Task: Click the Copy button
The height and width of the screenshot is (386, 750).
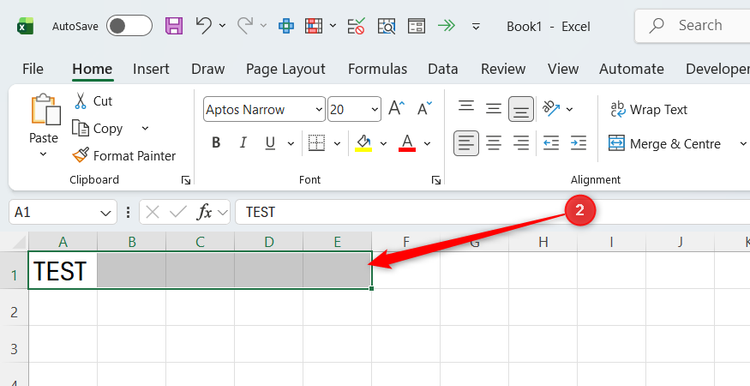Action: [x=98, y=128]
